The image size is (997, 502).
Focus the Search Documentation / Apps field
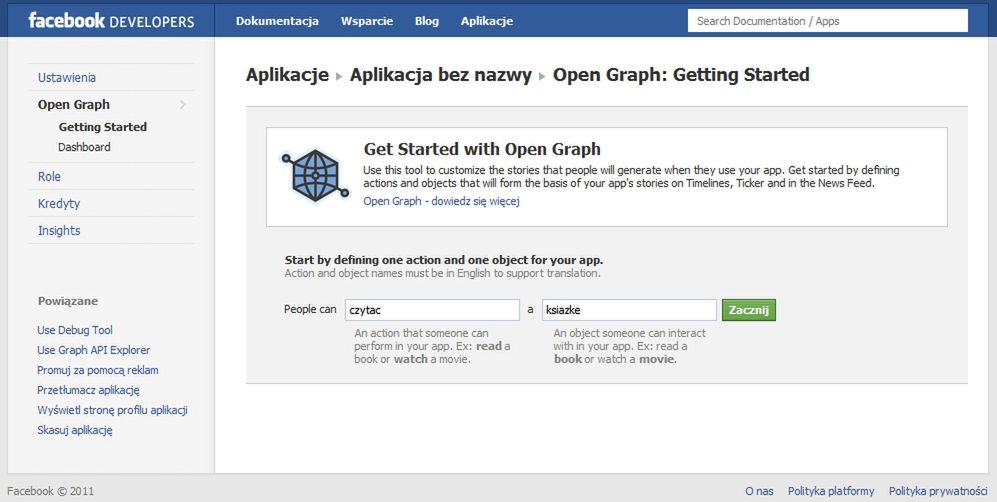pos(828,20)
